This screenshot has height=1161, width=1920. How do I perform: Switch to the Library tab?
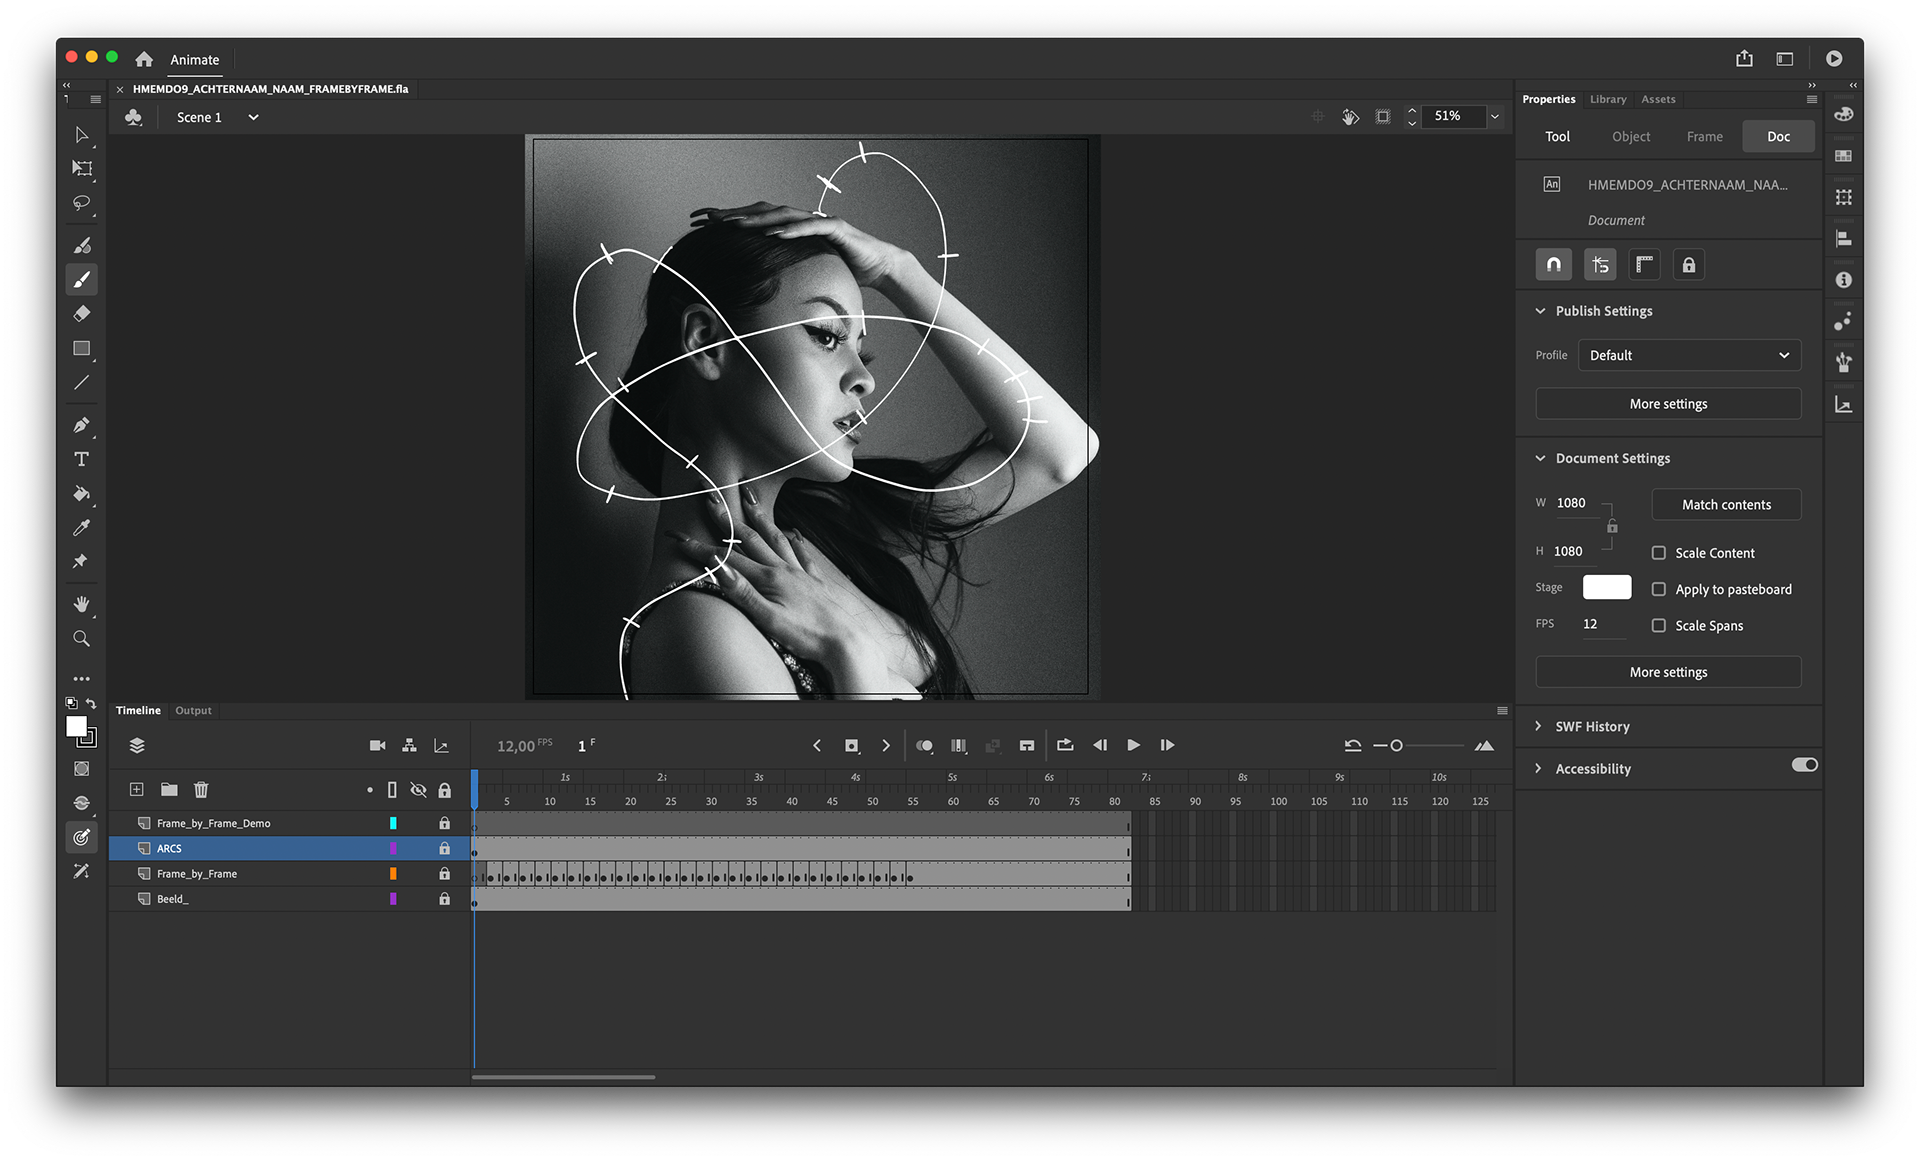(x=1608, y=99)
